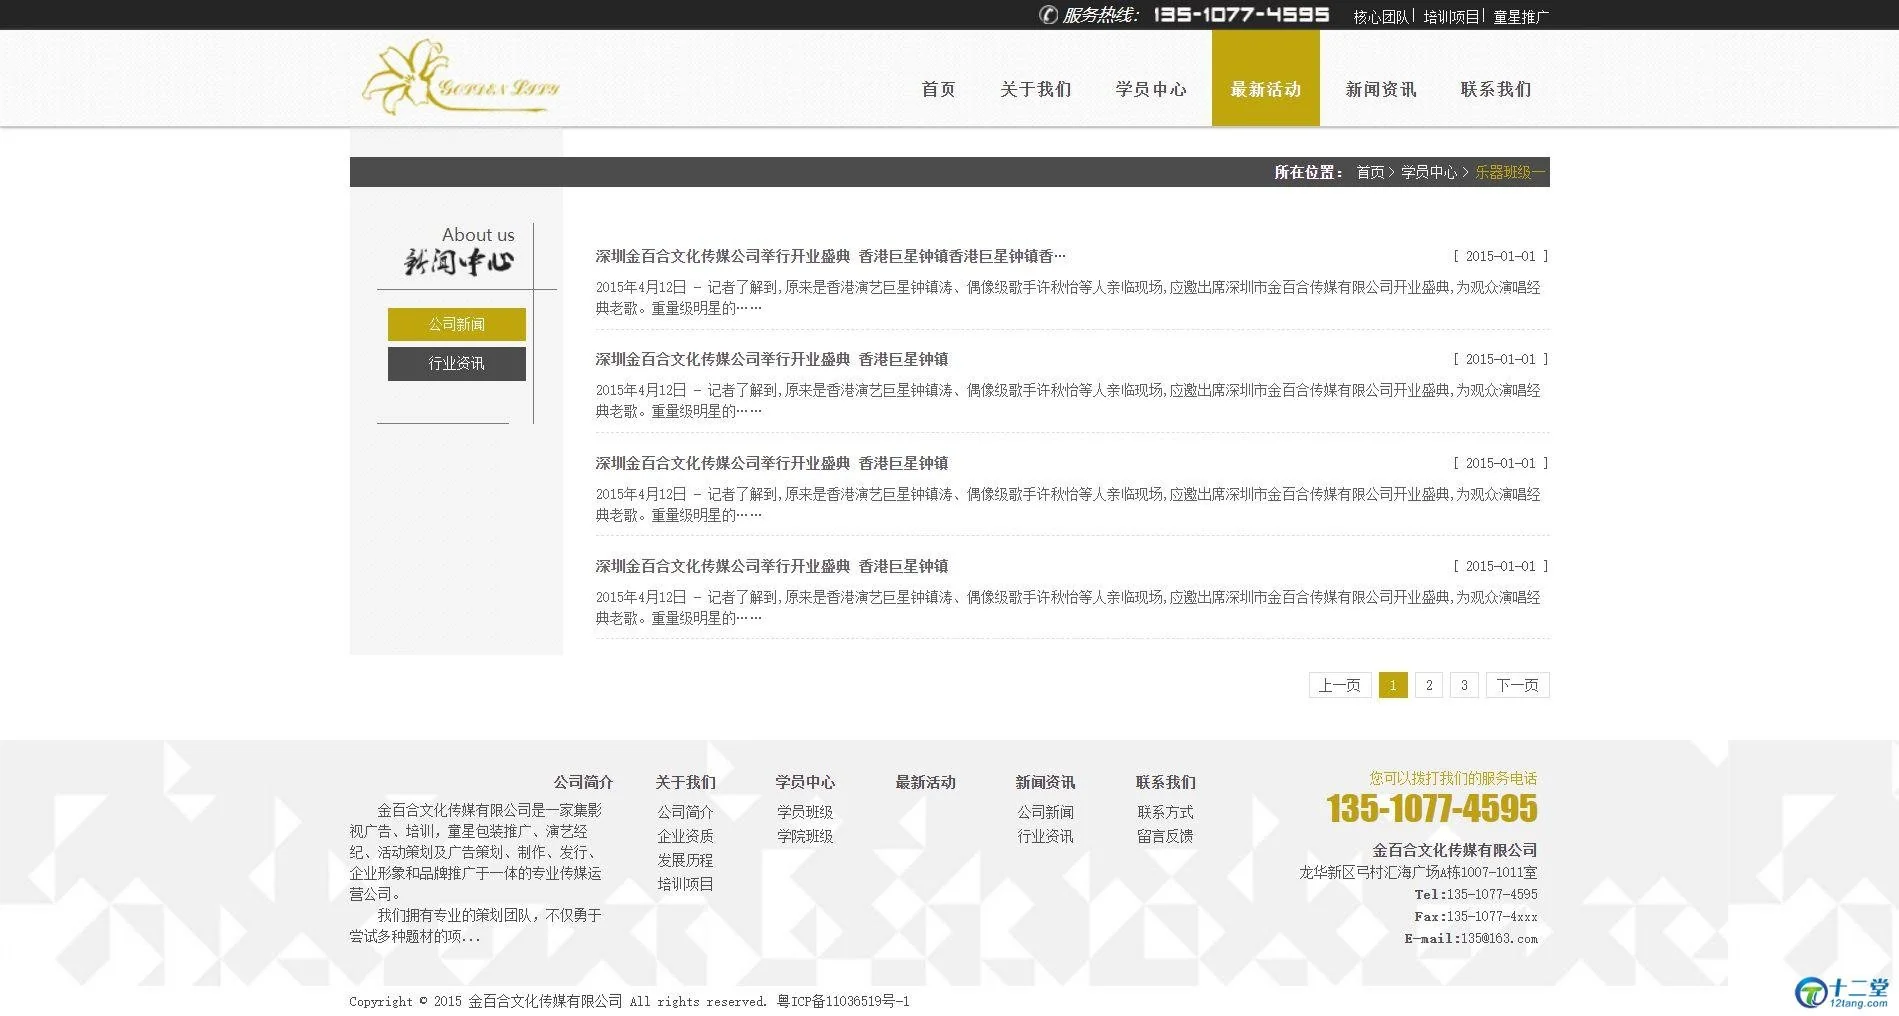
Task: Select the 公司新闻 sidebar button
Action: 456,324
